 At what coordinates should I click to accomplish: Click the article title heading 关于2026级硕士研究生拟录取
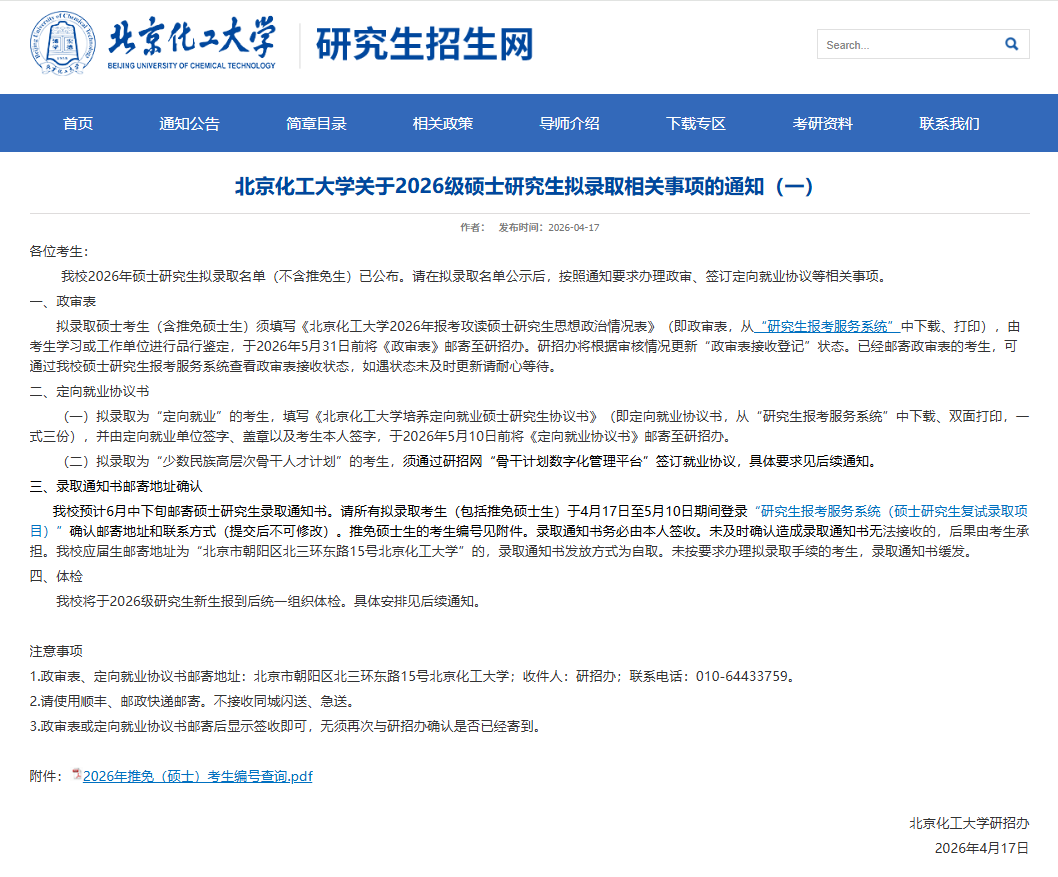pos(524,186)
